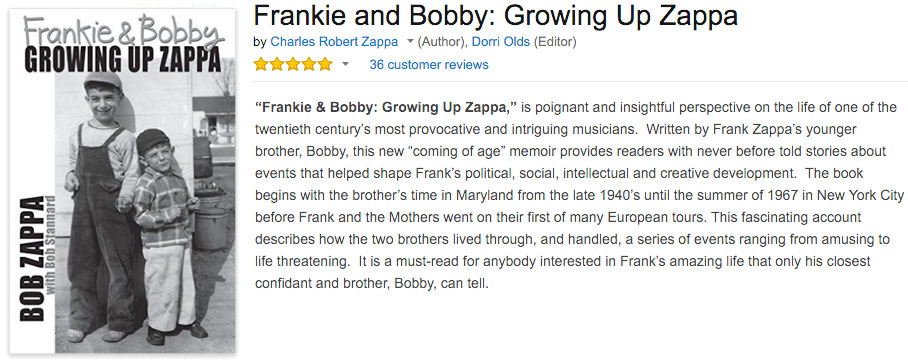The width and height of the screenshot is (908, 364).
Task: Click BOB ZAPPA vertical name on the cover
Action: click(x=32, y=258)
